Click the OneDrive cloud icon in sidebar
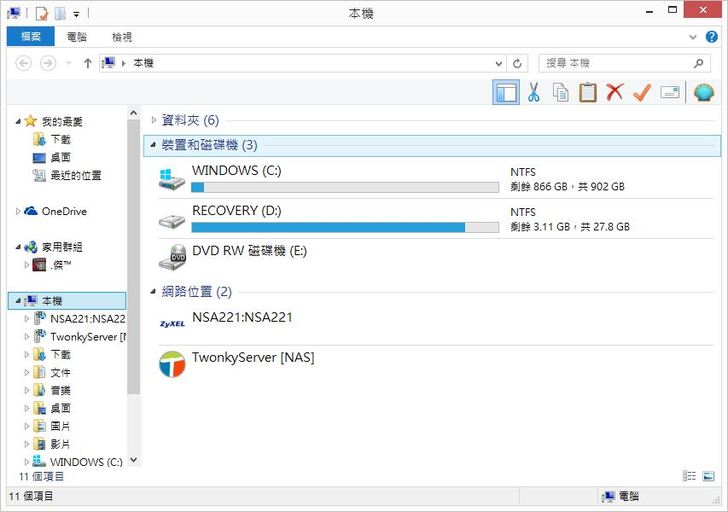728x512 pixels. tap(31, 211)
